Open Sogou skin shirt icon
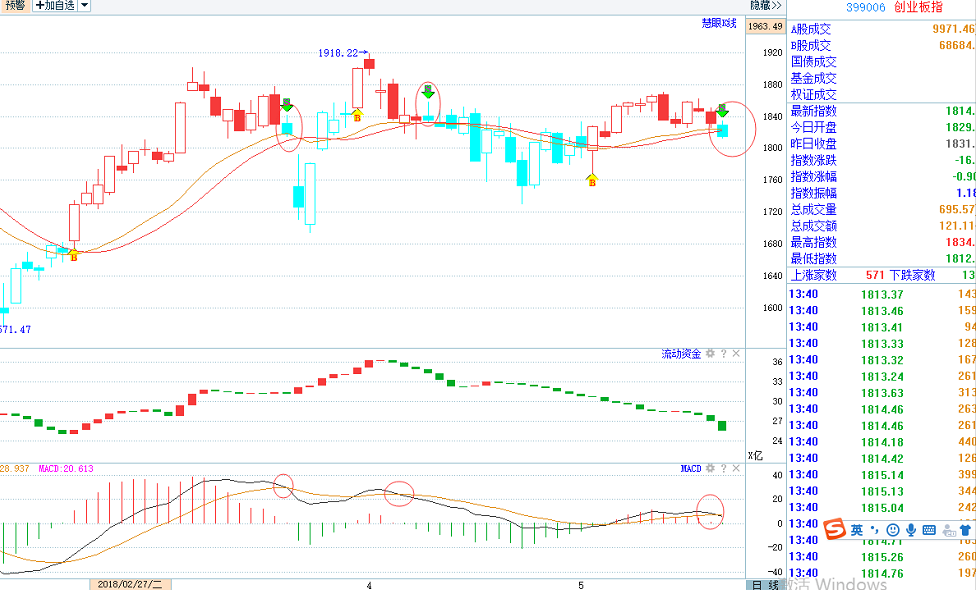This screenshot has width=976, height=590. (x=964, y=529)
